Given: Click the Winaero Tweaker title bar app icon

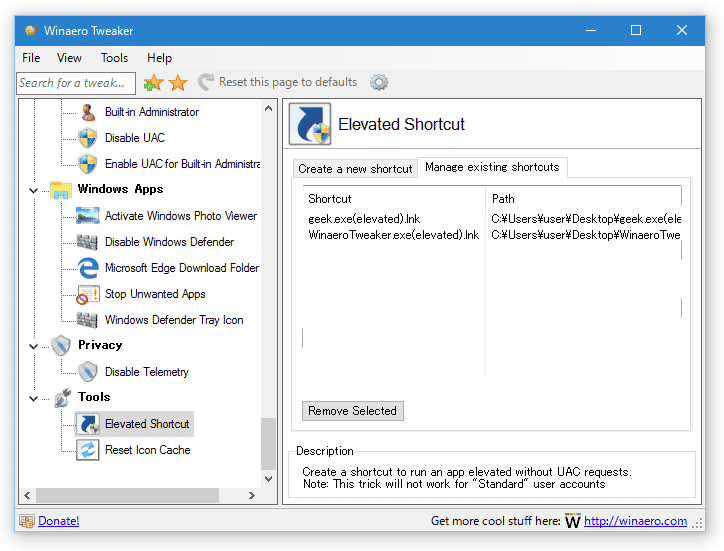Looking at the screenshot, I should coord(31,30).
